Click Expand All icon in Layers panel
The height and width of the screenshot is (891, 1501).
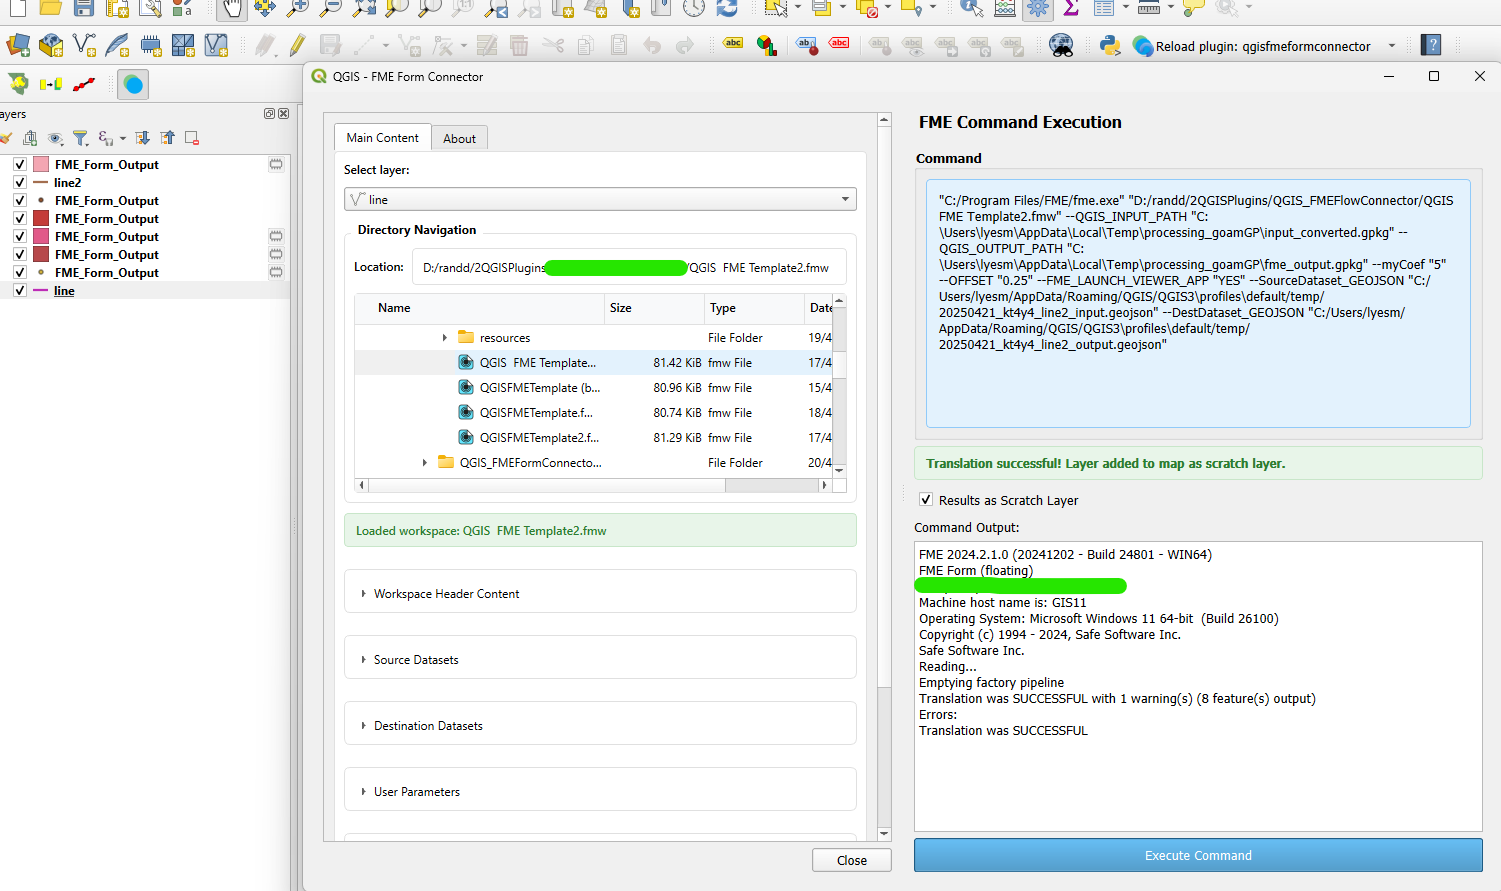click(142, 138)
